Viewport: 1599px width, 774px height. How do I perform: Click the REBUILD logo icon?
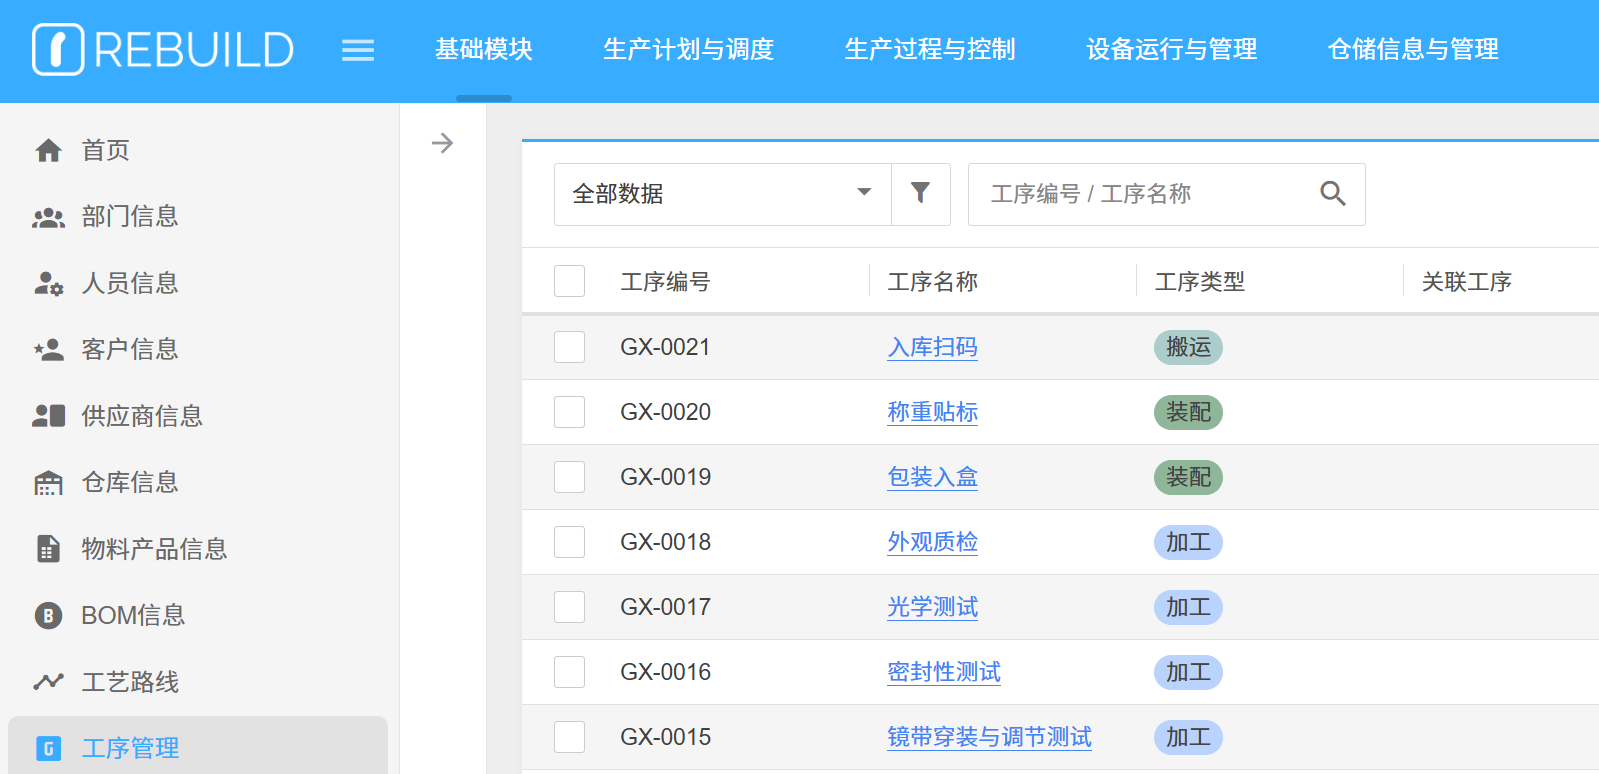pyautogui.click(x=58, y=49)
